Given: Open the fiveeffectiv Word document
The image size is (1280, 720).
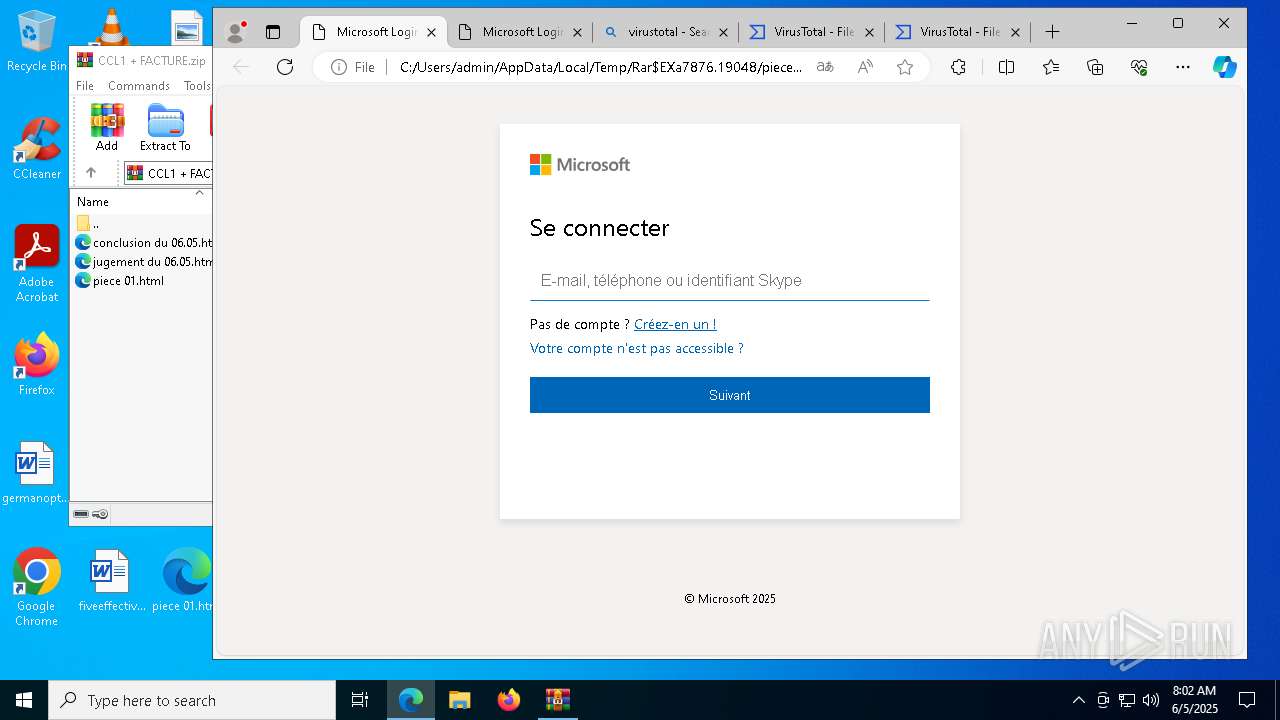Looking at the screenshot, I should pos(111,580).
